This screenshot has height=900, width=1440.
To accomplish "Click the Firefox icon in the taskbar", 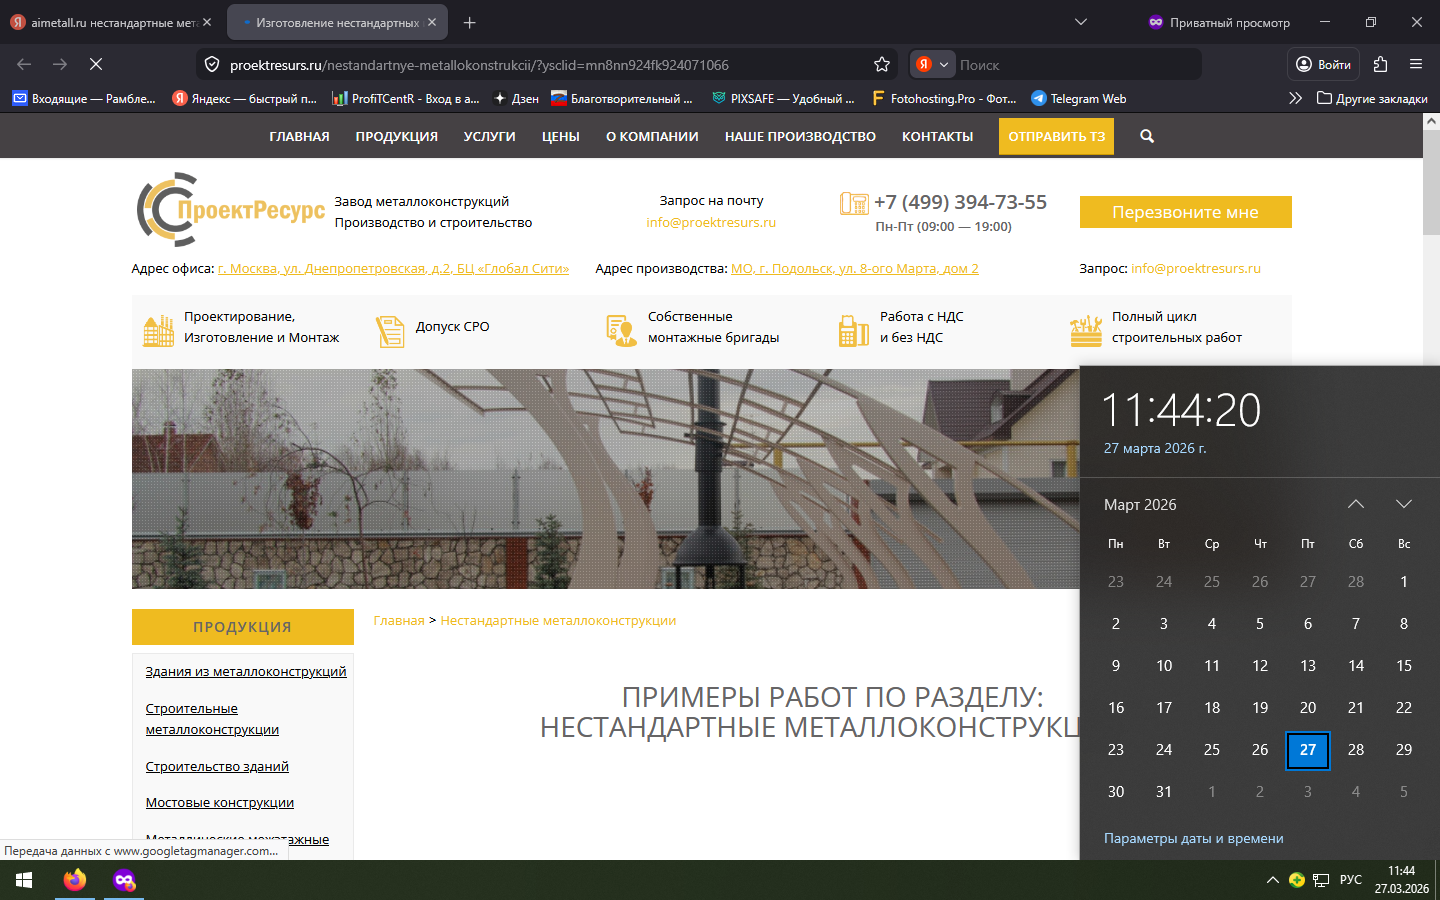I will [75, 880].
